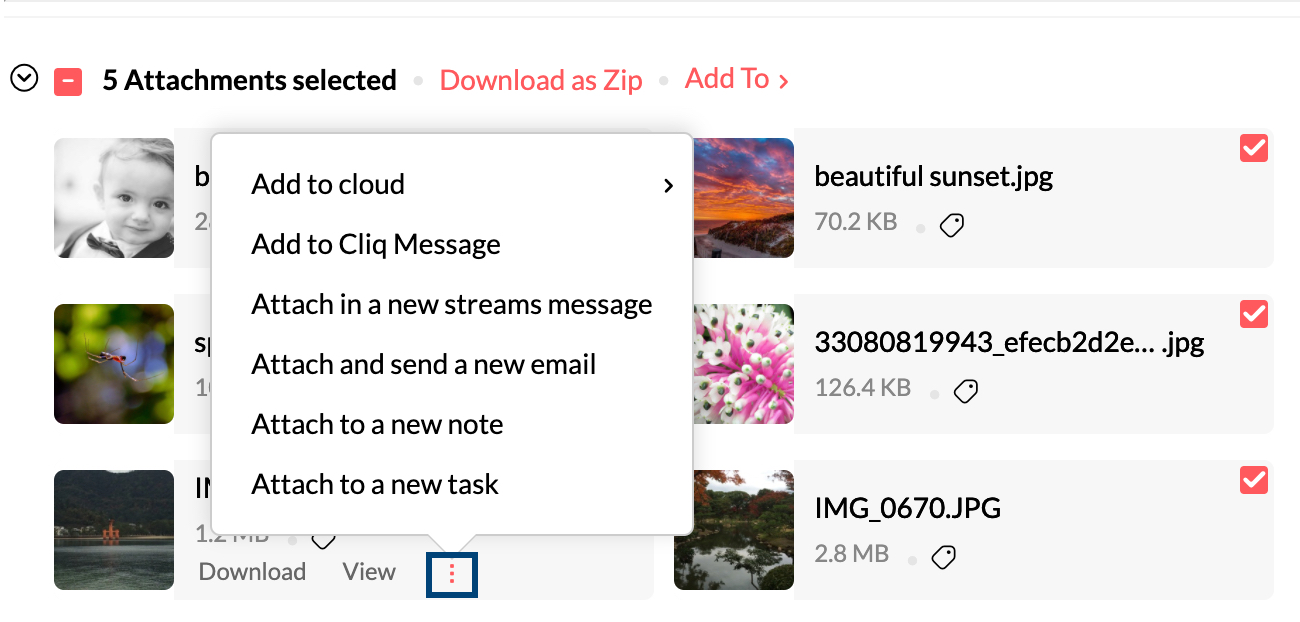Screen dimensions: 1300x622
Task: Uncheck the 33080819943 flower image checkbox
Action: 1253,314
